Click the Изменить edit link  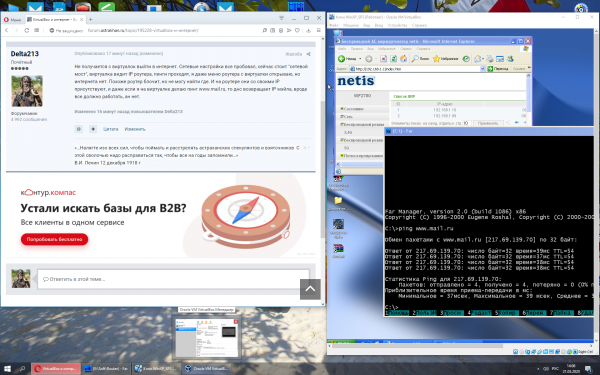(x=135, y=129)
